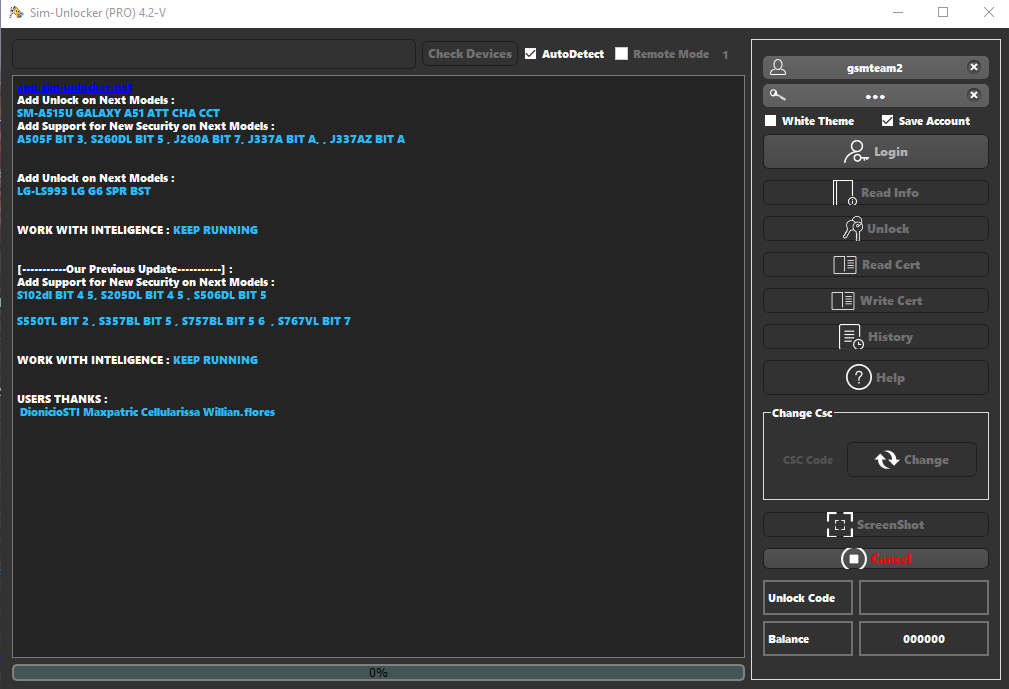Click the Balance value 000000
The width and height of the screenshot is (1009, 689).
pos(923,639)
